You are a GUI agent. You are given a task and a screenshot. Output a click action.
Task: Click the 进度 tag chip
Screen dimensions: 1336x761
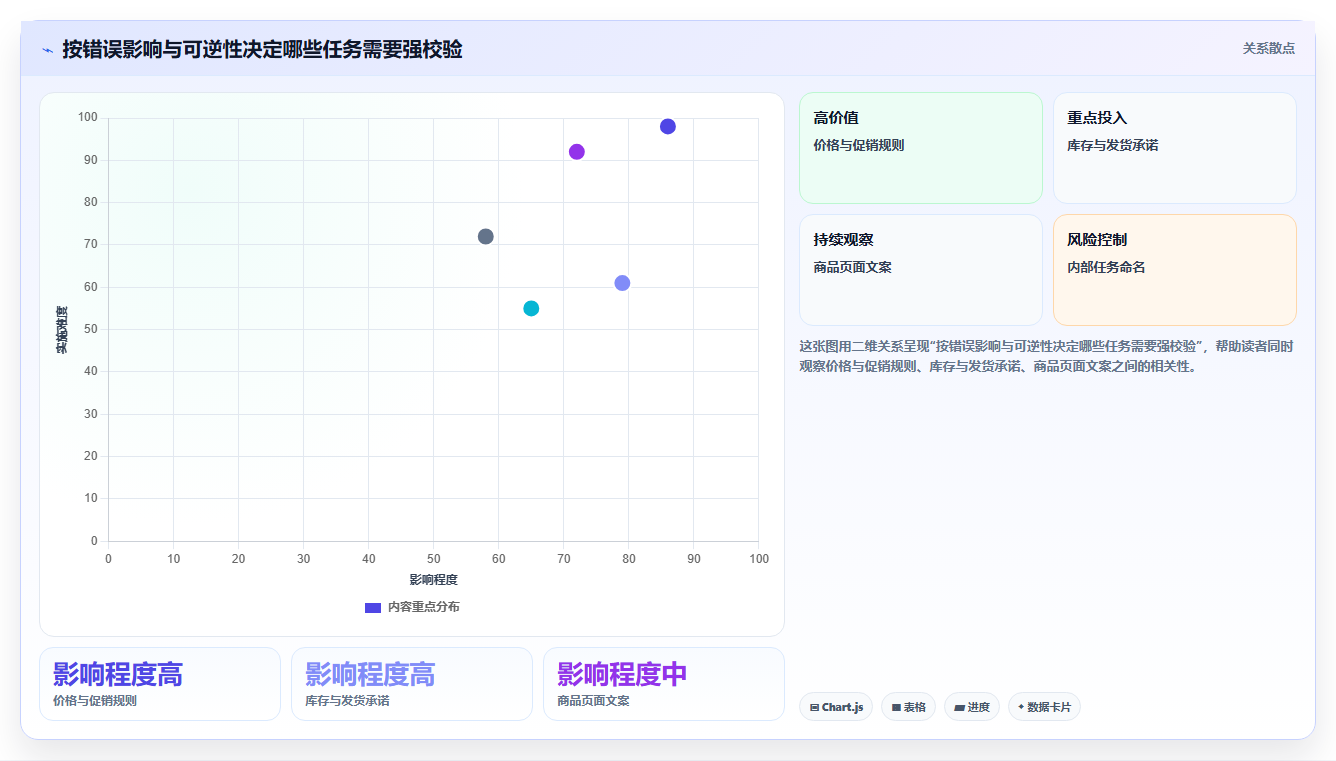click(x=971, y=707)
